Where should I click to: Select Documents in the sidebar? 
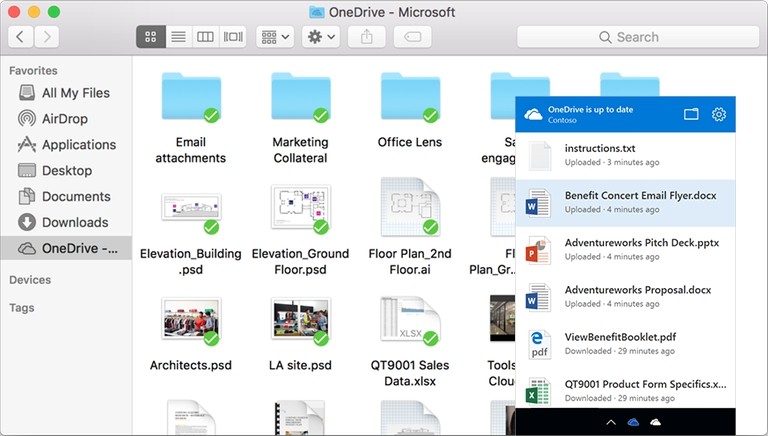point(66,196)
